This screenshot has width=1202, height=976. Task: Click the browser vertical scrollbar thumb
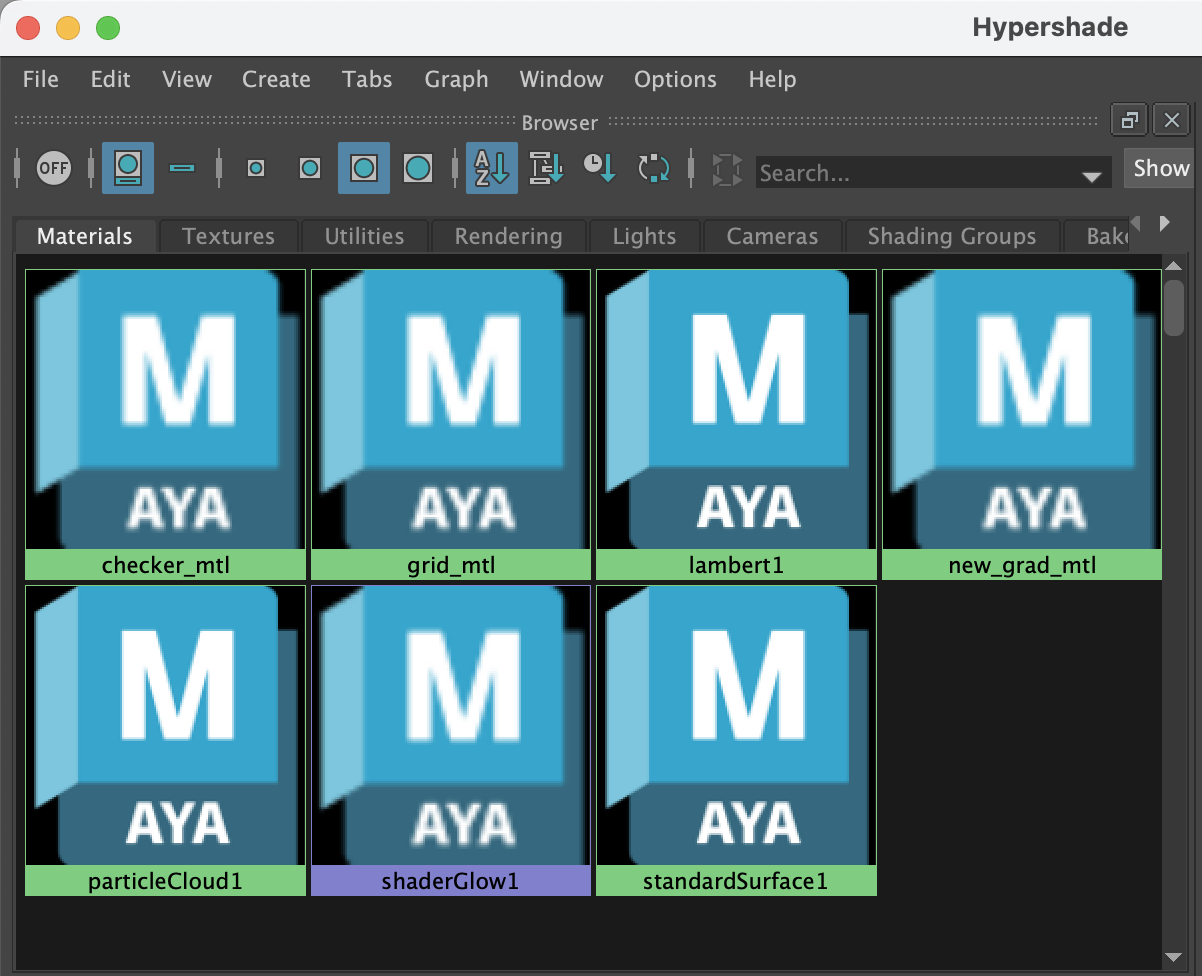click(x=1174, y=307)
